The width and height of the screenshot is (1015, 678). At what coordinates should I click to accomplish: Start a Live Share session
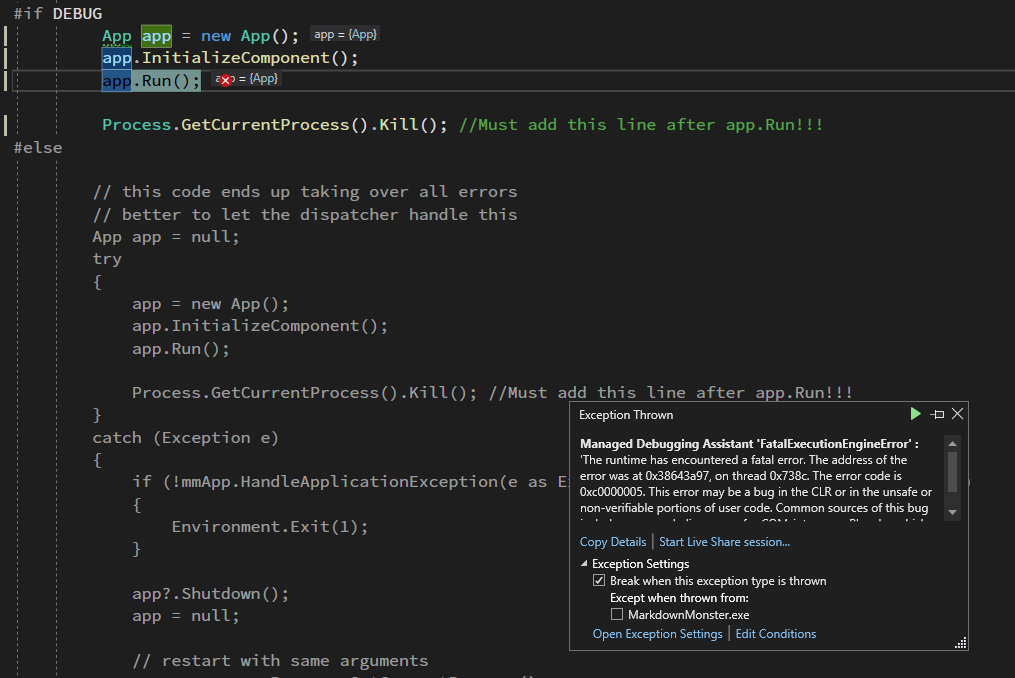tap(723, 541)
